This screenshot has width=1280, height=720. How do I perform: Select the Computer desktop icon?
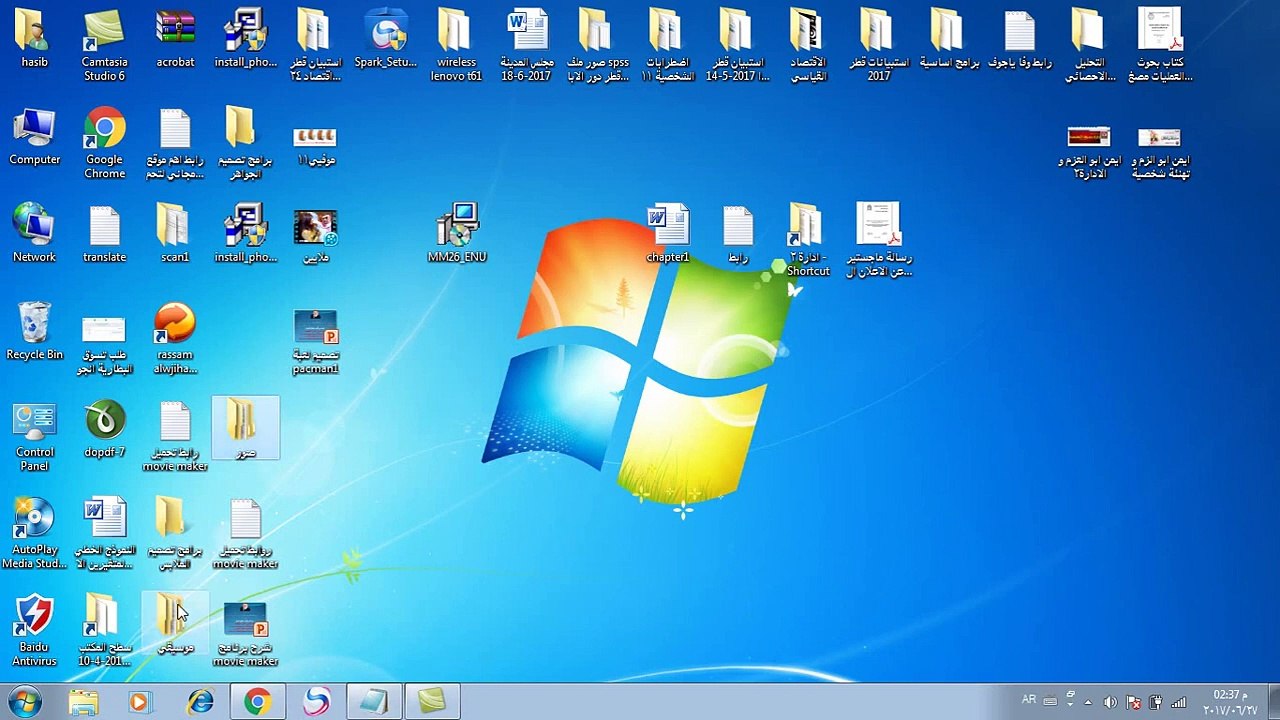pos(34,136)
